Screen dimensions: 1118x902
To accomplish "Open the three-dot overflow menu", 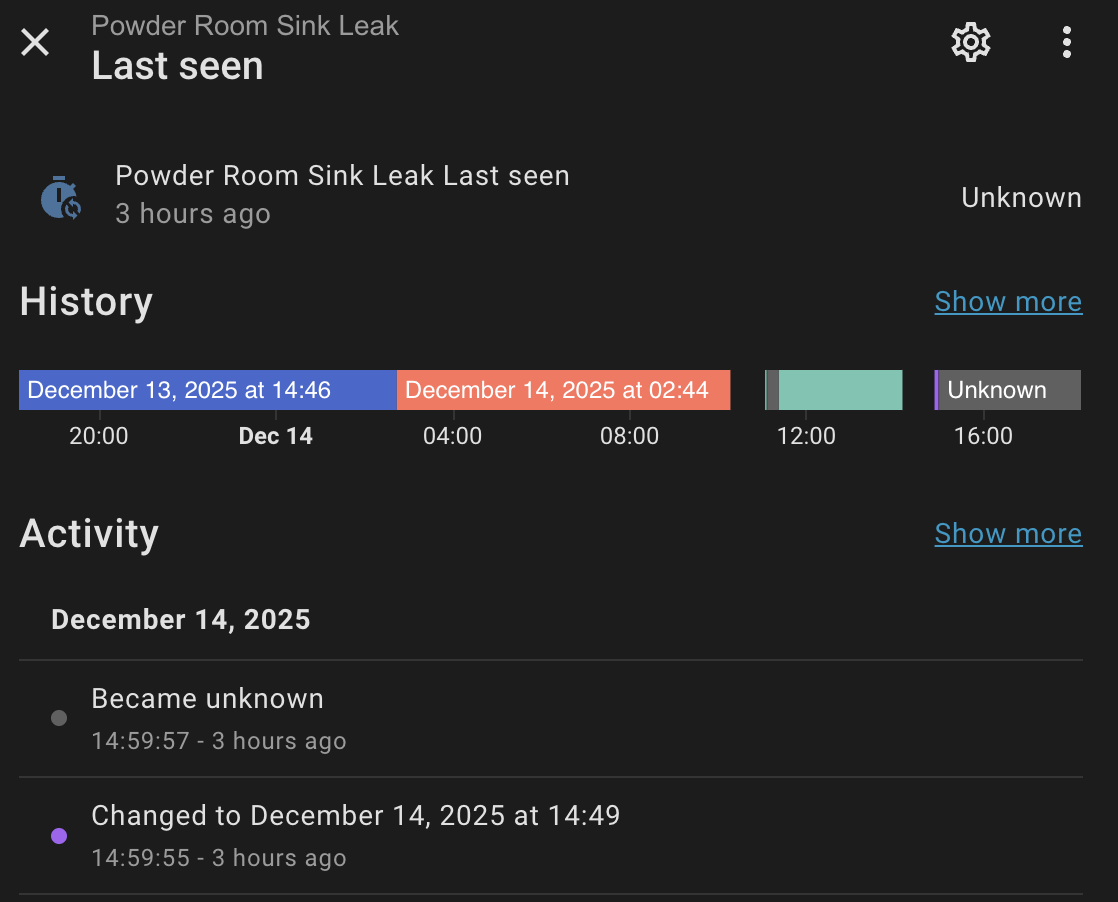I will click(x=1067, y=43).
